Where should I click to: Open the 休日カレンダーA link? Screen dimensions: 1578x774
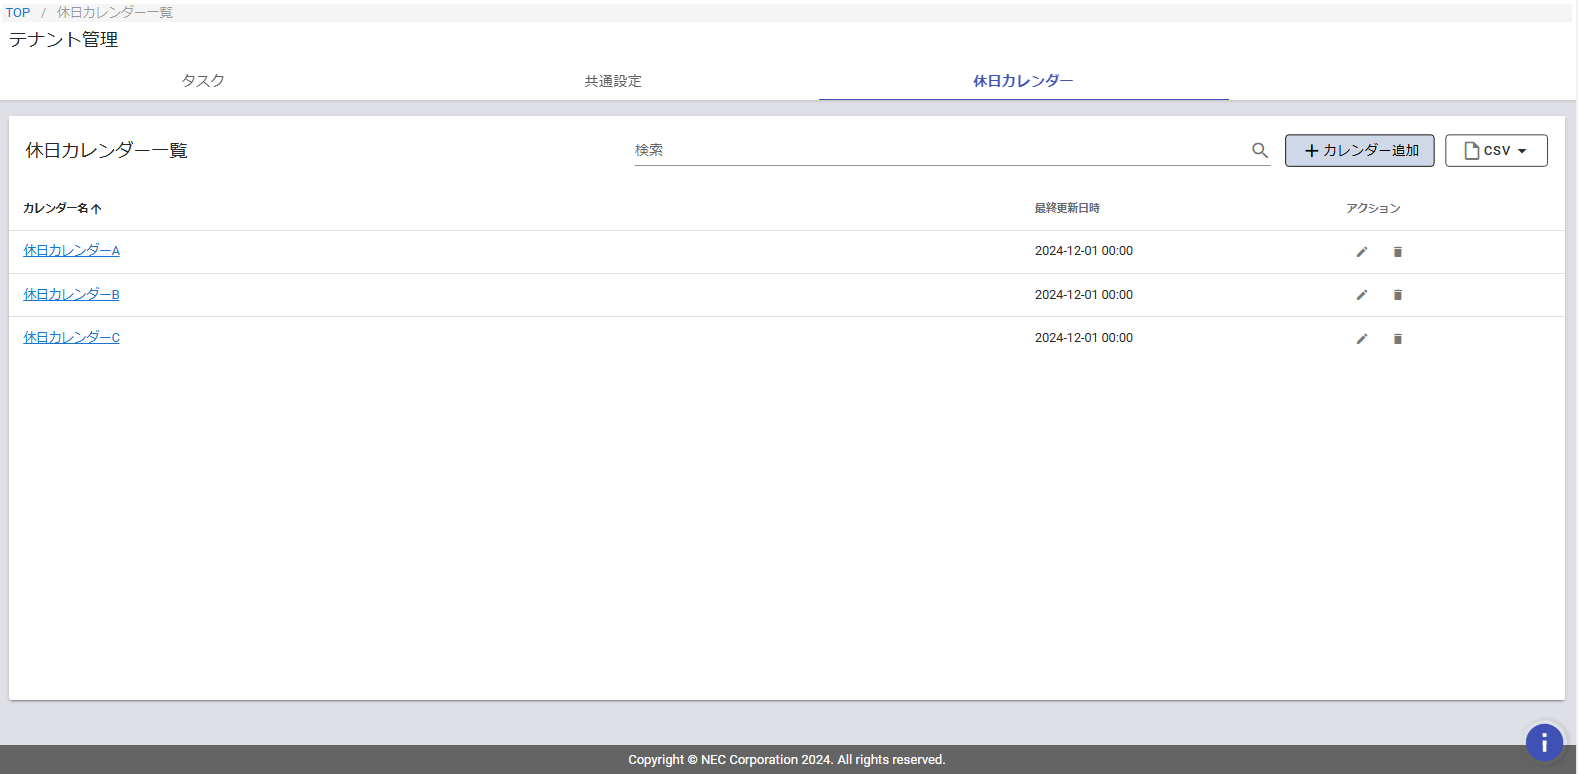[x=72, y=251]
